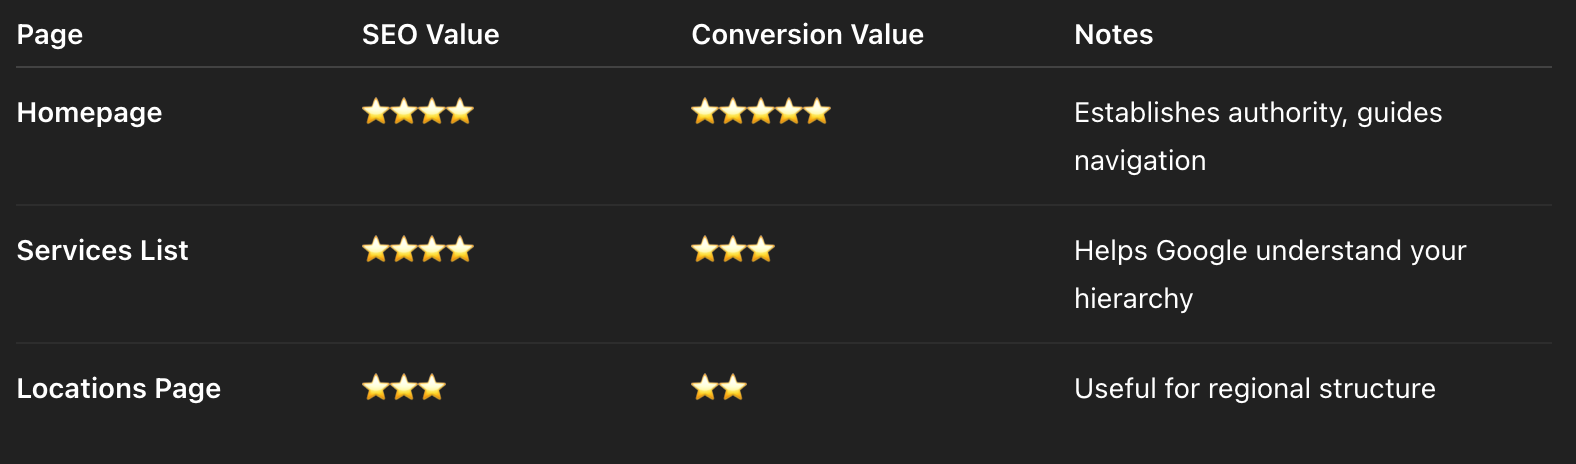Select the SEO Value column header
The width and height of the screenshot is (1576, 464).
(430, 35)
